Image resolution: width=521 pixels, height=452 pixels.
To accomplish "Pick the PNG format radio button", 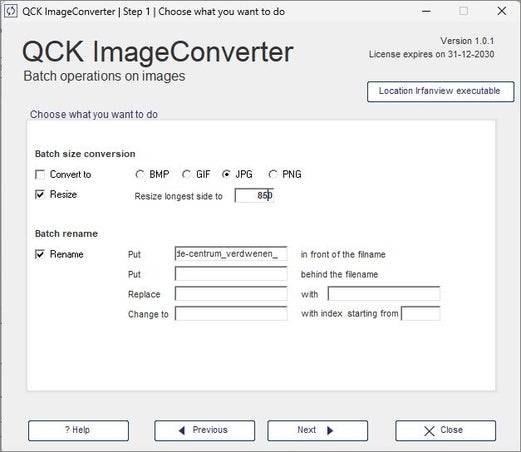I will [273, 174].
